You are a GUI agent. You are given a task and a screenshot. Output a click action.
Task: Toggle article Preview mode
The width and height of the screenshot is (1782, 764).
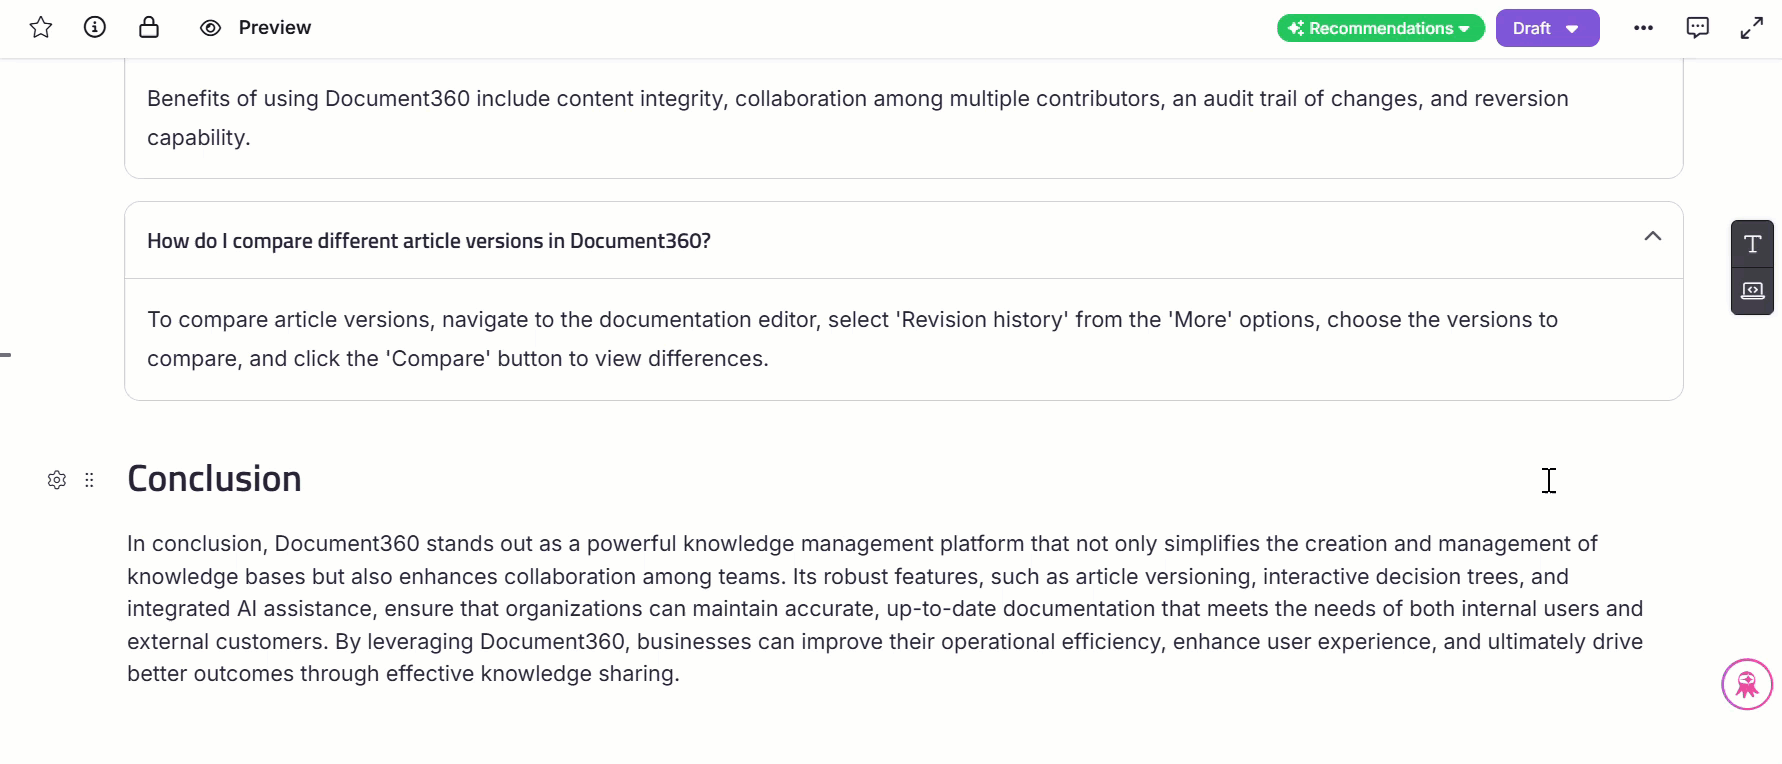[210, 28]
